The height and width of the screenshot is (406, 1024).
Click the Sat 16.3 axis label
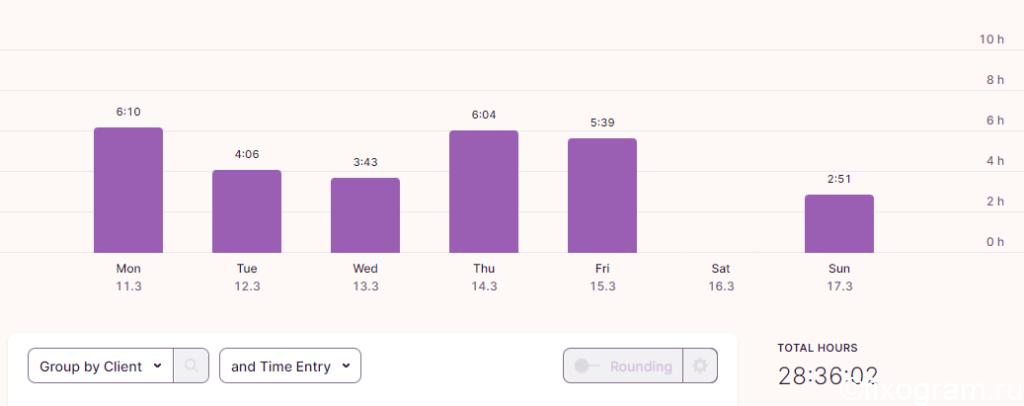[x=721, y=277]
